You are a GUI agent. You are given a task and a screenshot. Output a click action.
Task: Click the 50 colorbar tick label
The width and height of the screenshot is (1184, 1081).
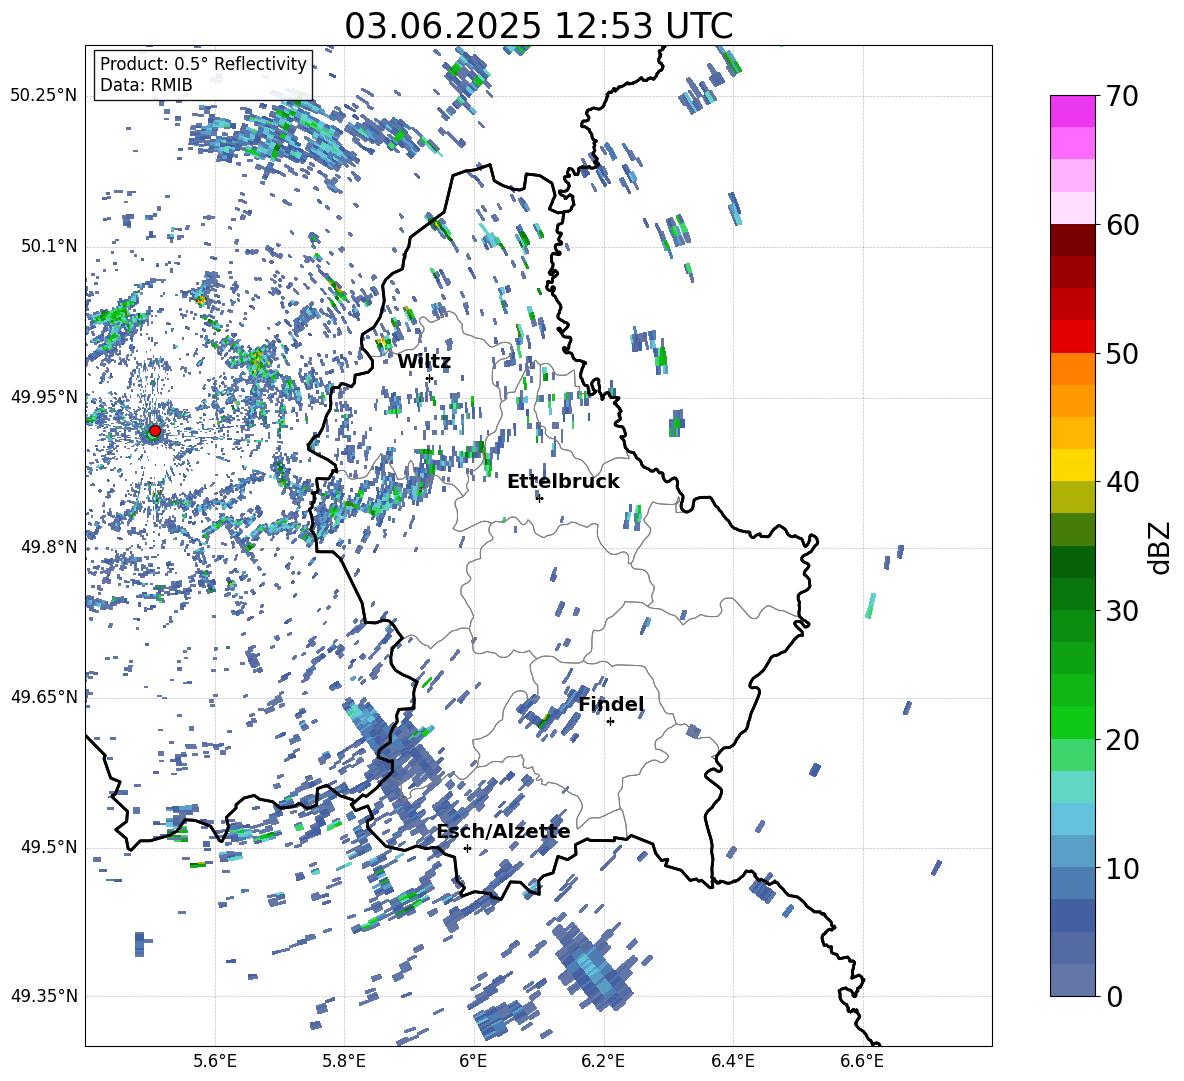[1122, 353]
